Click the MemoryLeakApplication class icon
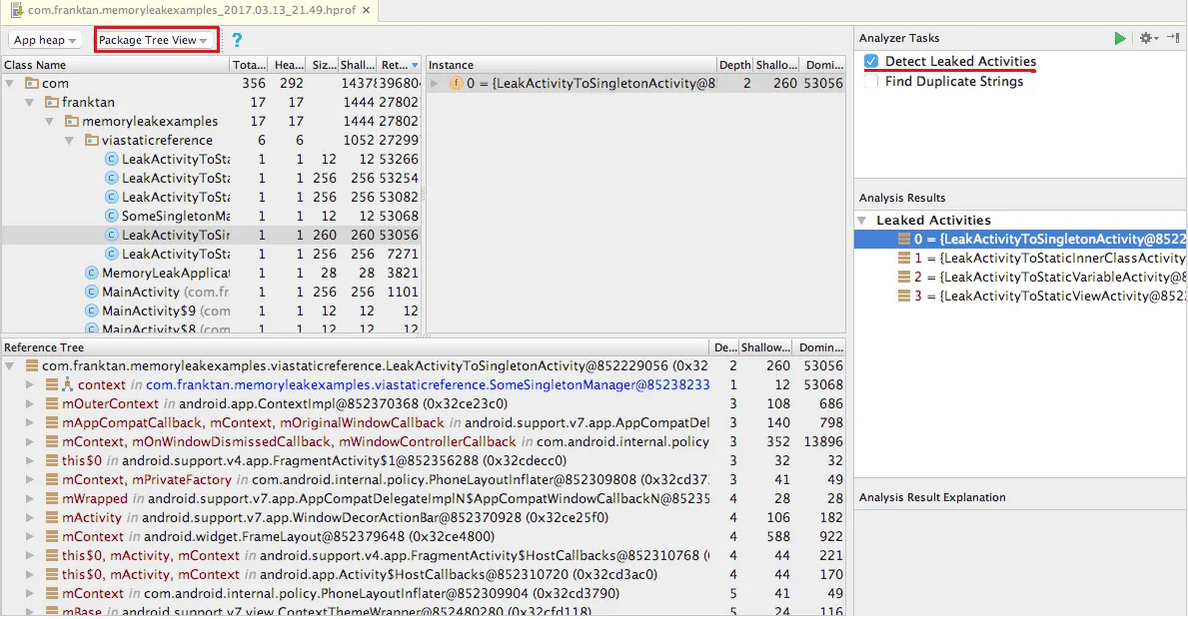This screenshot has width=1188, height=619. click(x=92, y=273)
